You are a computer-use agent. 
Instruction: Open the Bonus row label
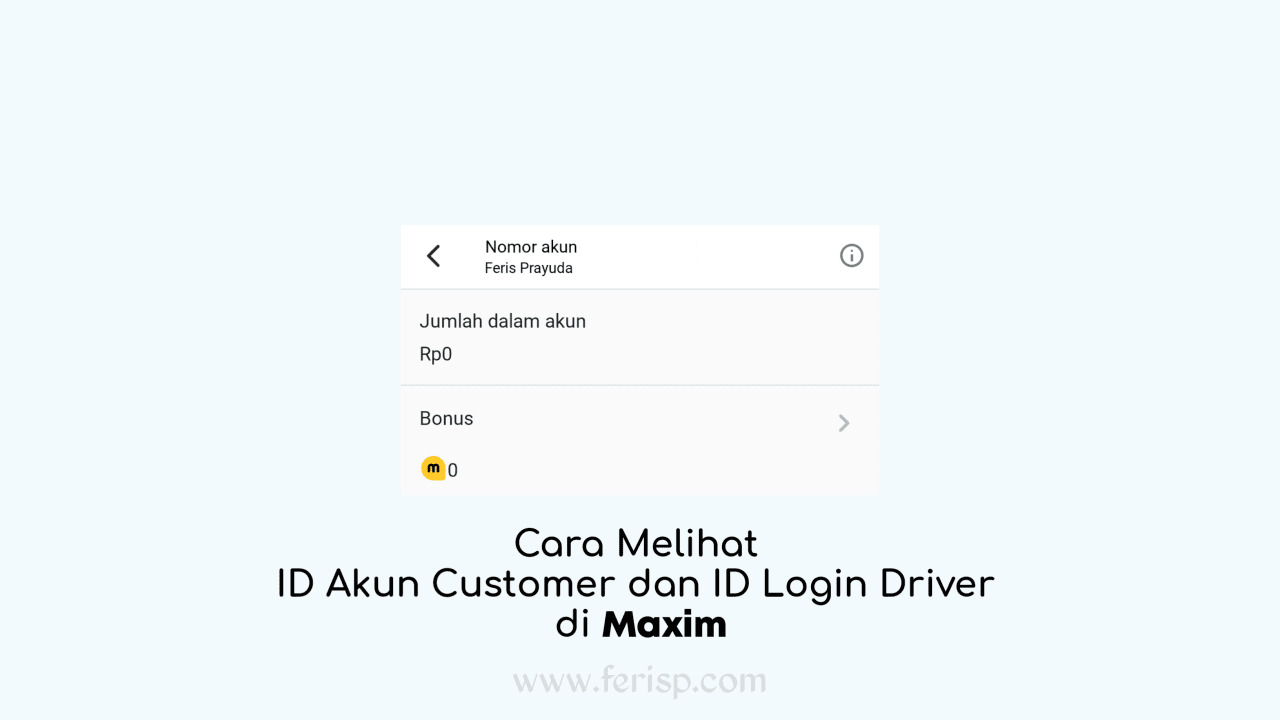tap(446, 418)
